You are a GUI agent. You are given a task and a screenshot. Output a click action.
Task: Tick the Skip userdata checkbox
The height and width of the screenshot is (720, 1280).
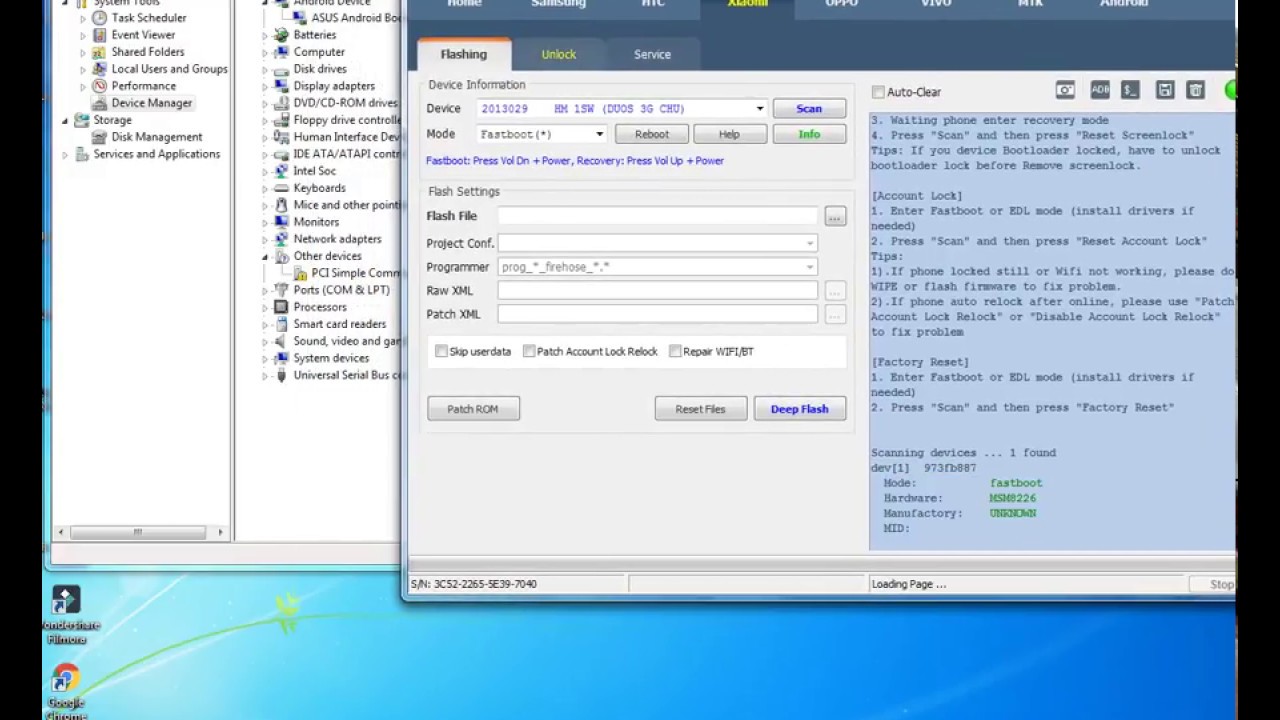coord(441,351)
